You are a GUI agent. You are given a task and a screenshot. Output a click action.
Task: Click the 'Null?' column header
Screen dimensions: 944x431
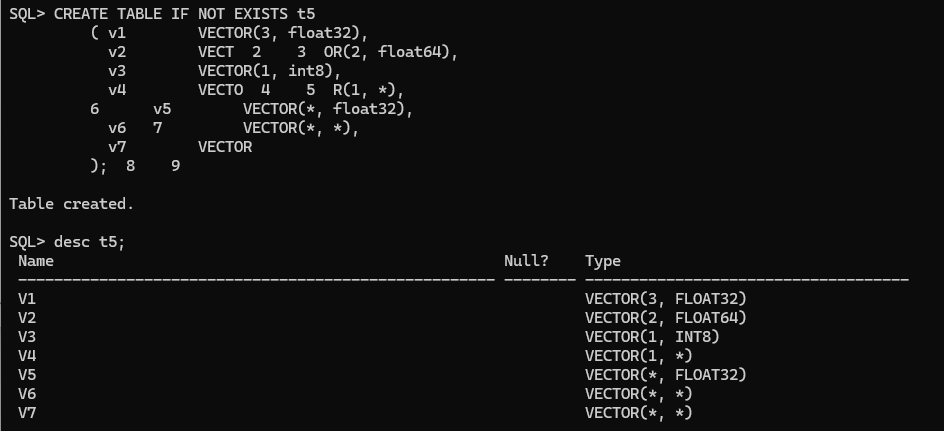[x=526, y=261]
